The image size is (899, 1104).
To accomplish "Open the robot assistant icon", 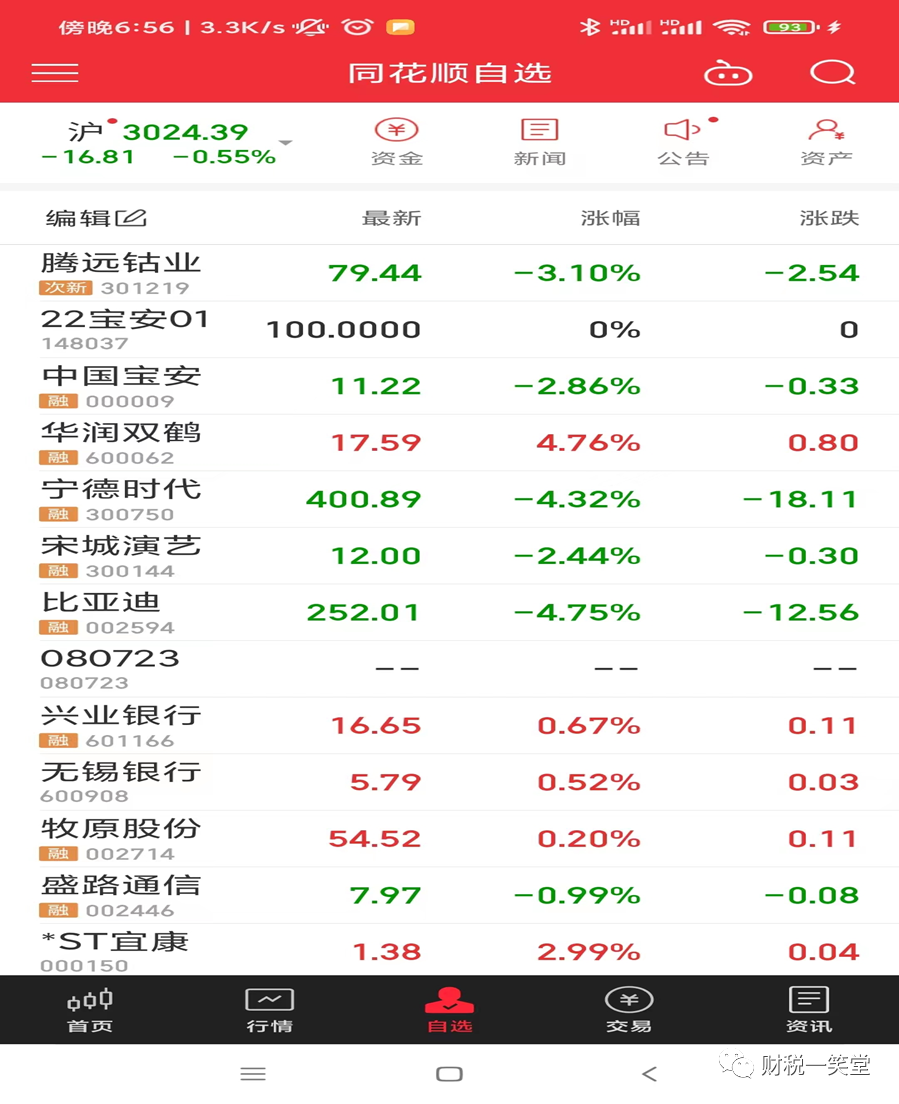I will point(728,73).
